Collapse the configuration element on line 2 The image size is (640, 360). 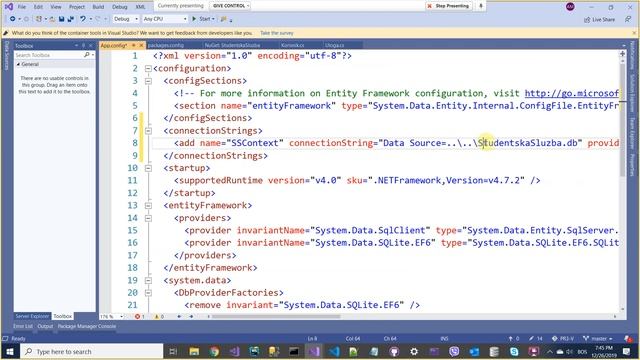tap(148, 69)
